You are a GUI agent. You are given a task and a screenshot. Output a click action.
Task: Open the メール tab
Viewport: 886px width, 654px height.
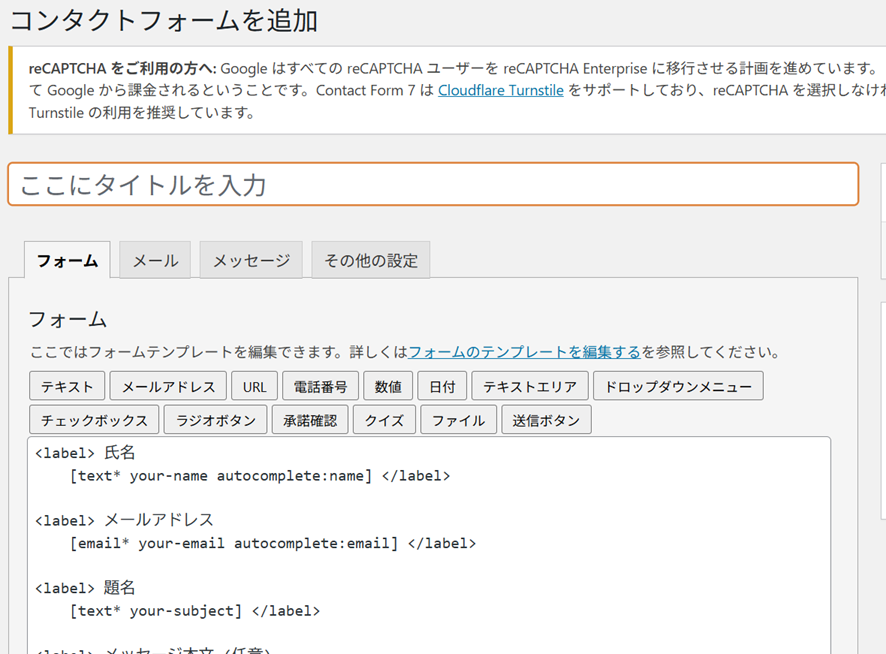[155, 260]
